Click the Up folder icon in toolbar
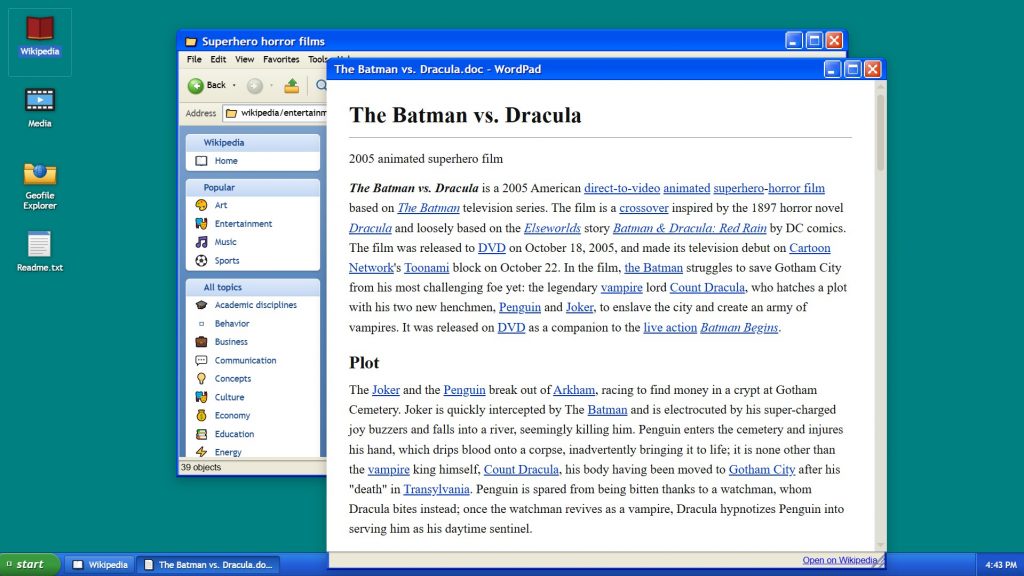The width and height of the screenshot is (1024, 576). [x=291, y=86]
